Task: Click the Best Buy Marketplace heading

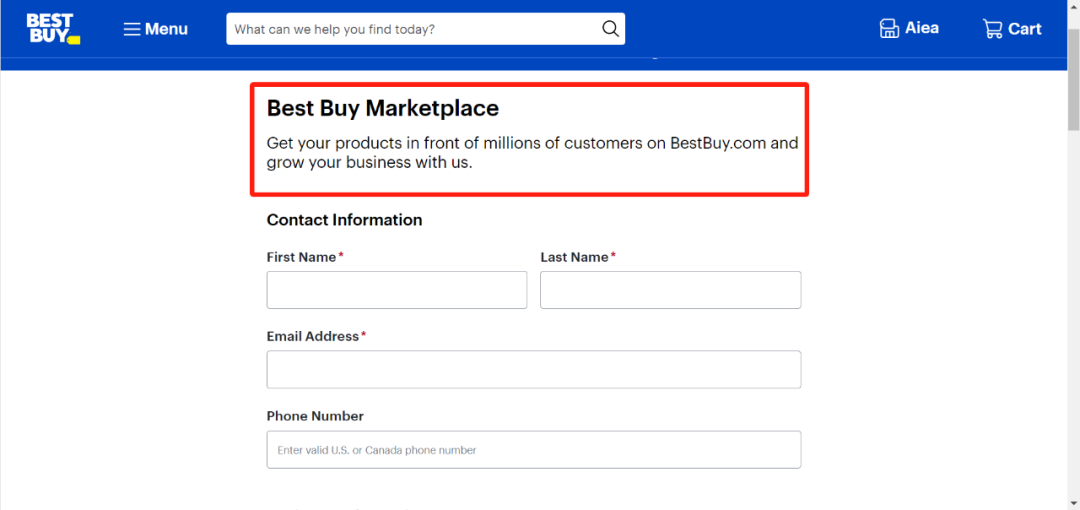Action: (x=383, y=108)
